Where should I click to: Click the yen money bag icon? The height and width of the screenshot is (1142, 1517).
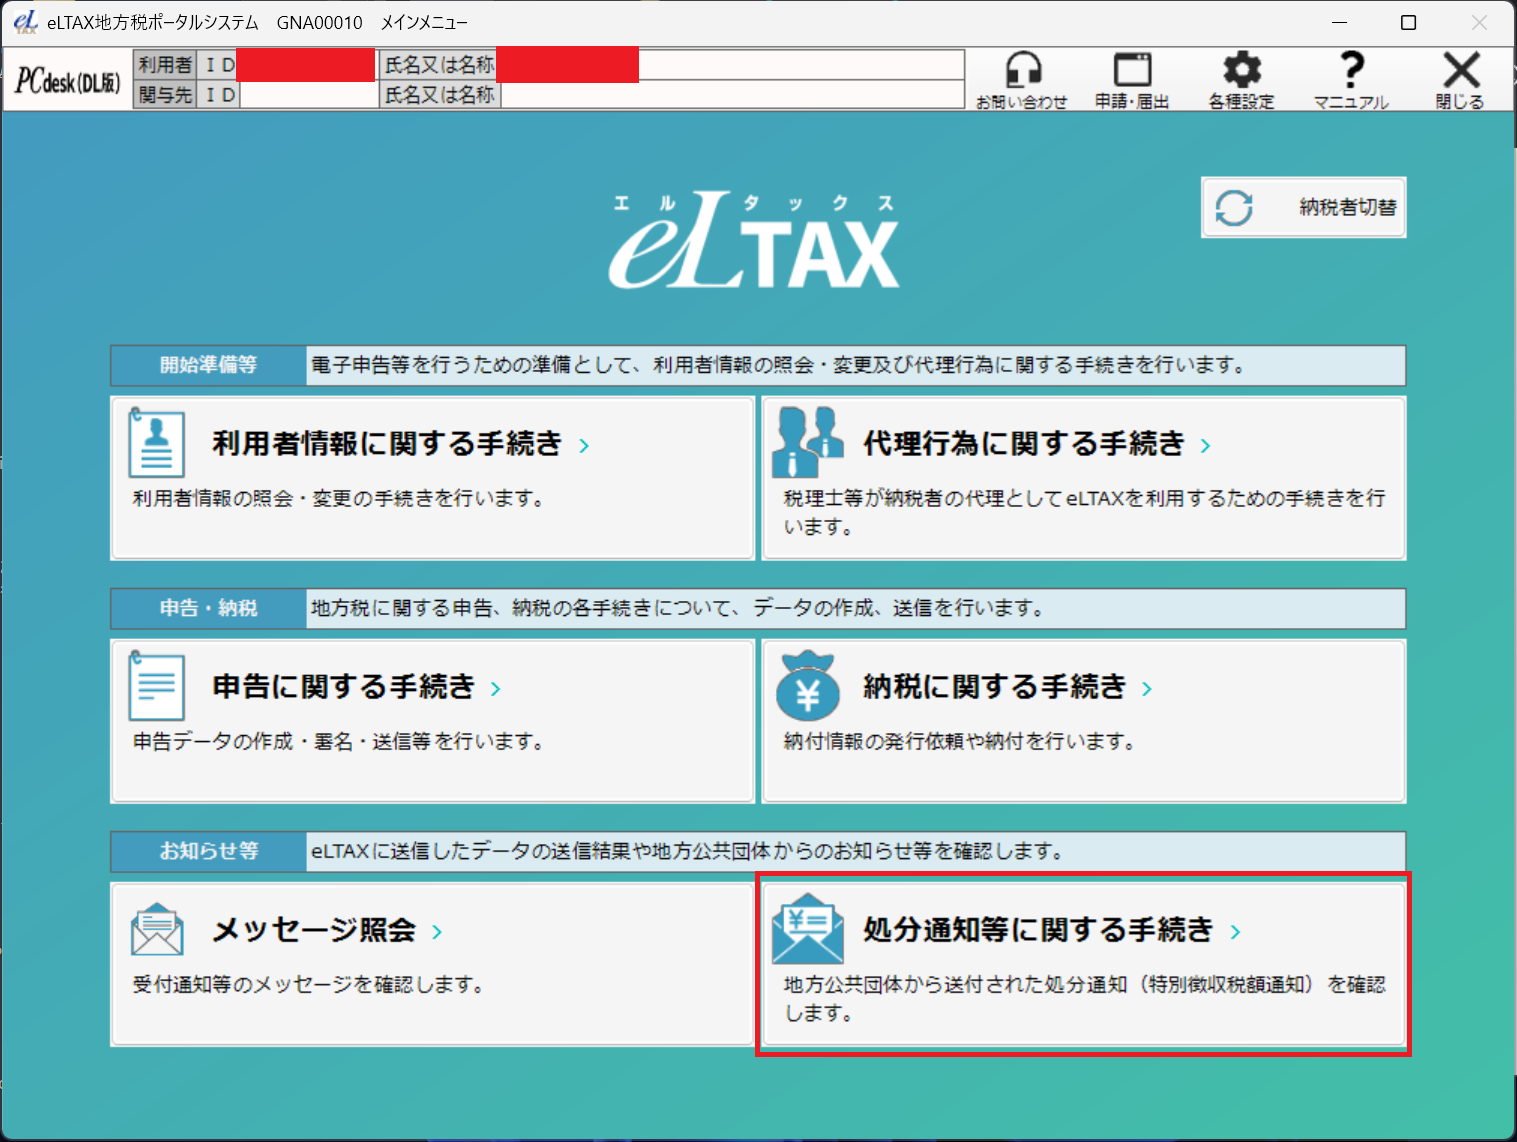(808, 685)
